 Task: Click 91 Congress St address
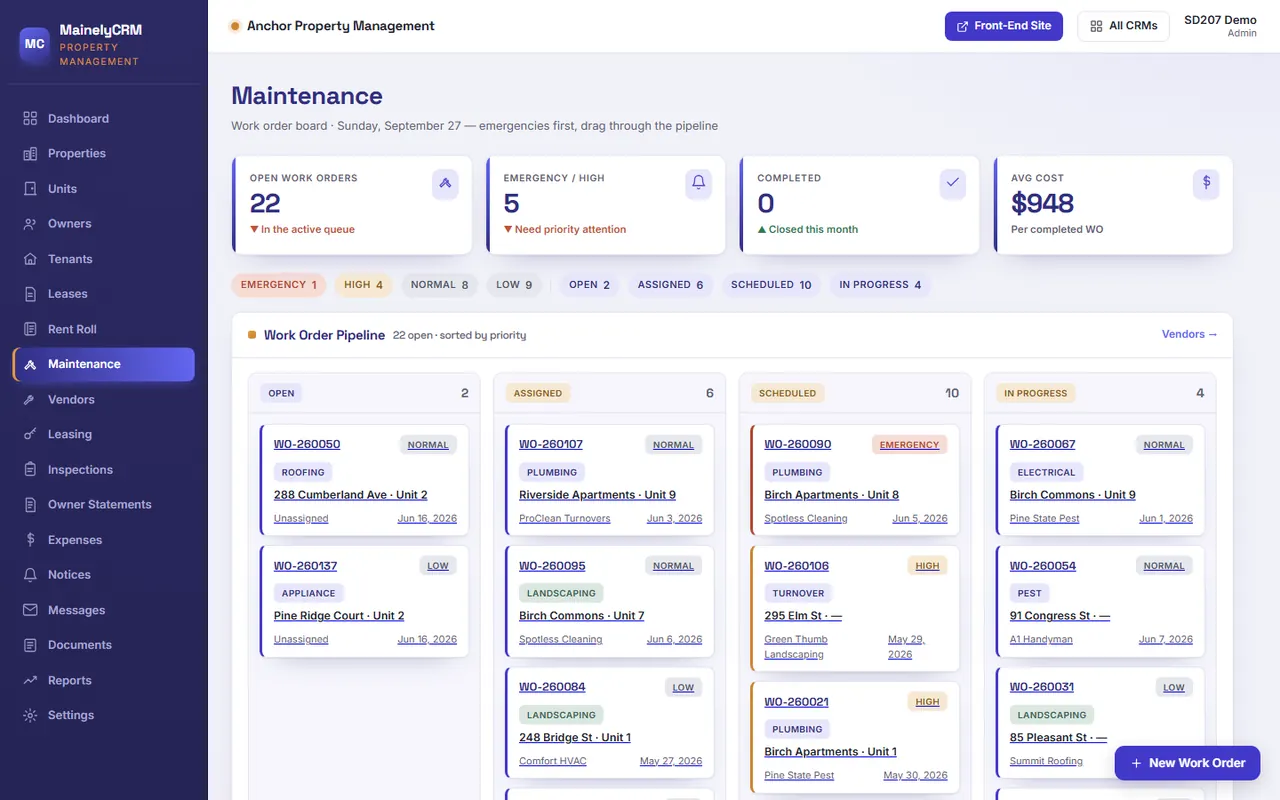pyautogui.click(x=1060, y=616)
